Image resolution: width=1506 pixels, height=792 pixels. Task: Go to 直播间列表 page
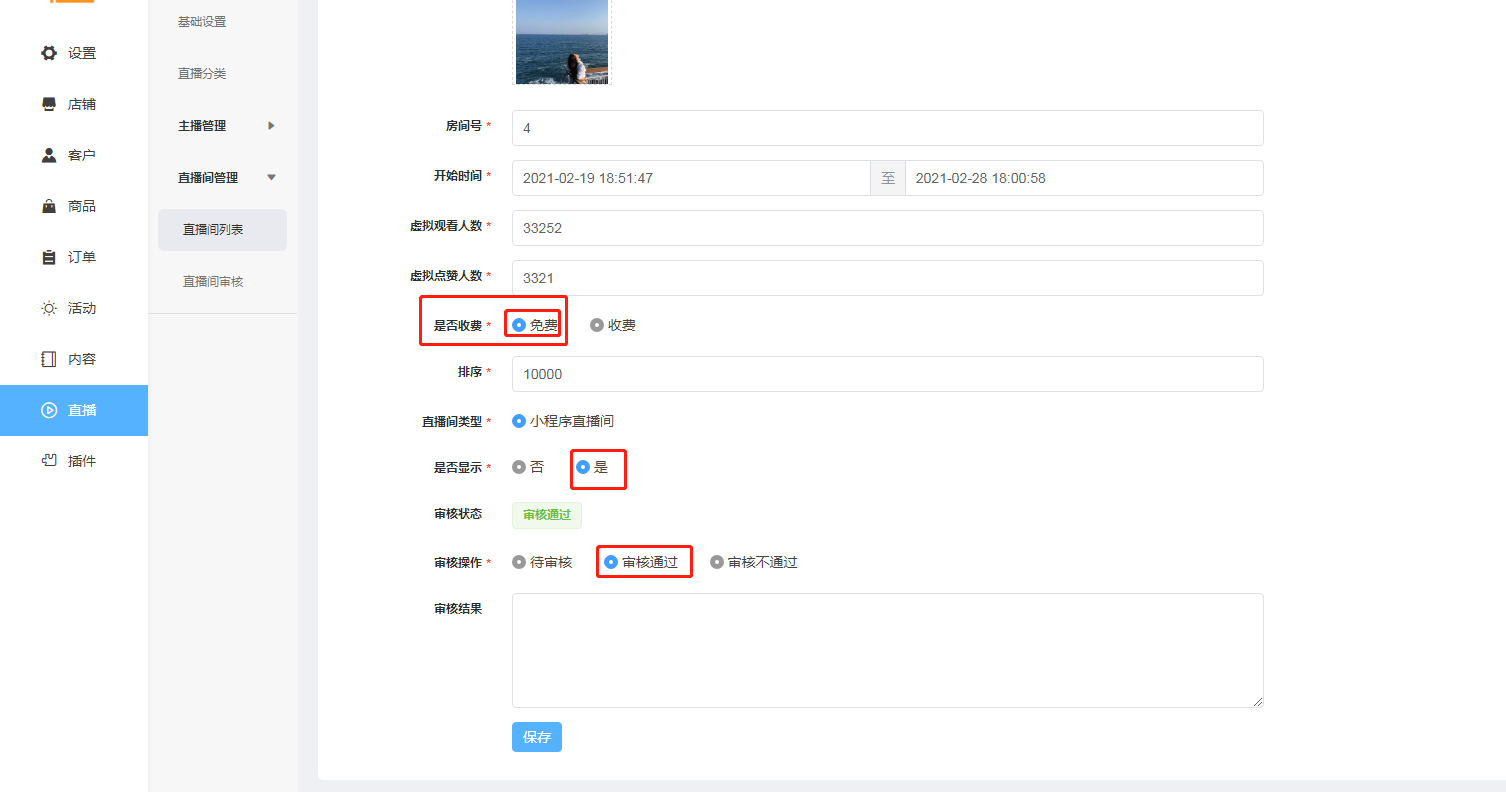[x=222, y=230]
